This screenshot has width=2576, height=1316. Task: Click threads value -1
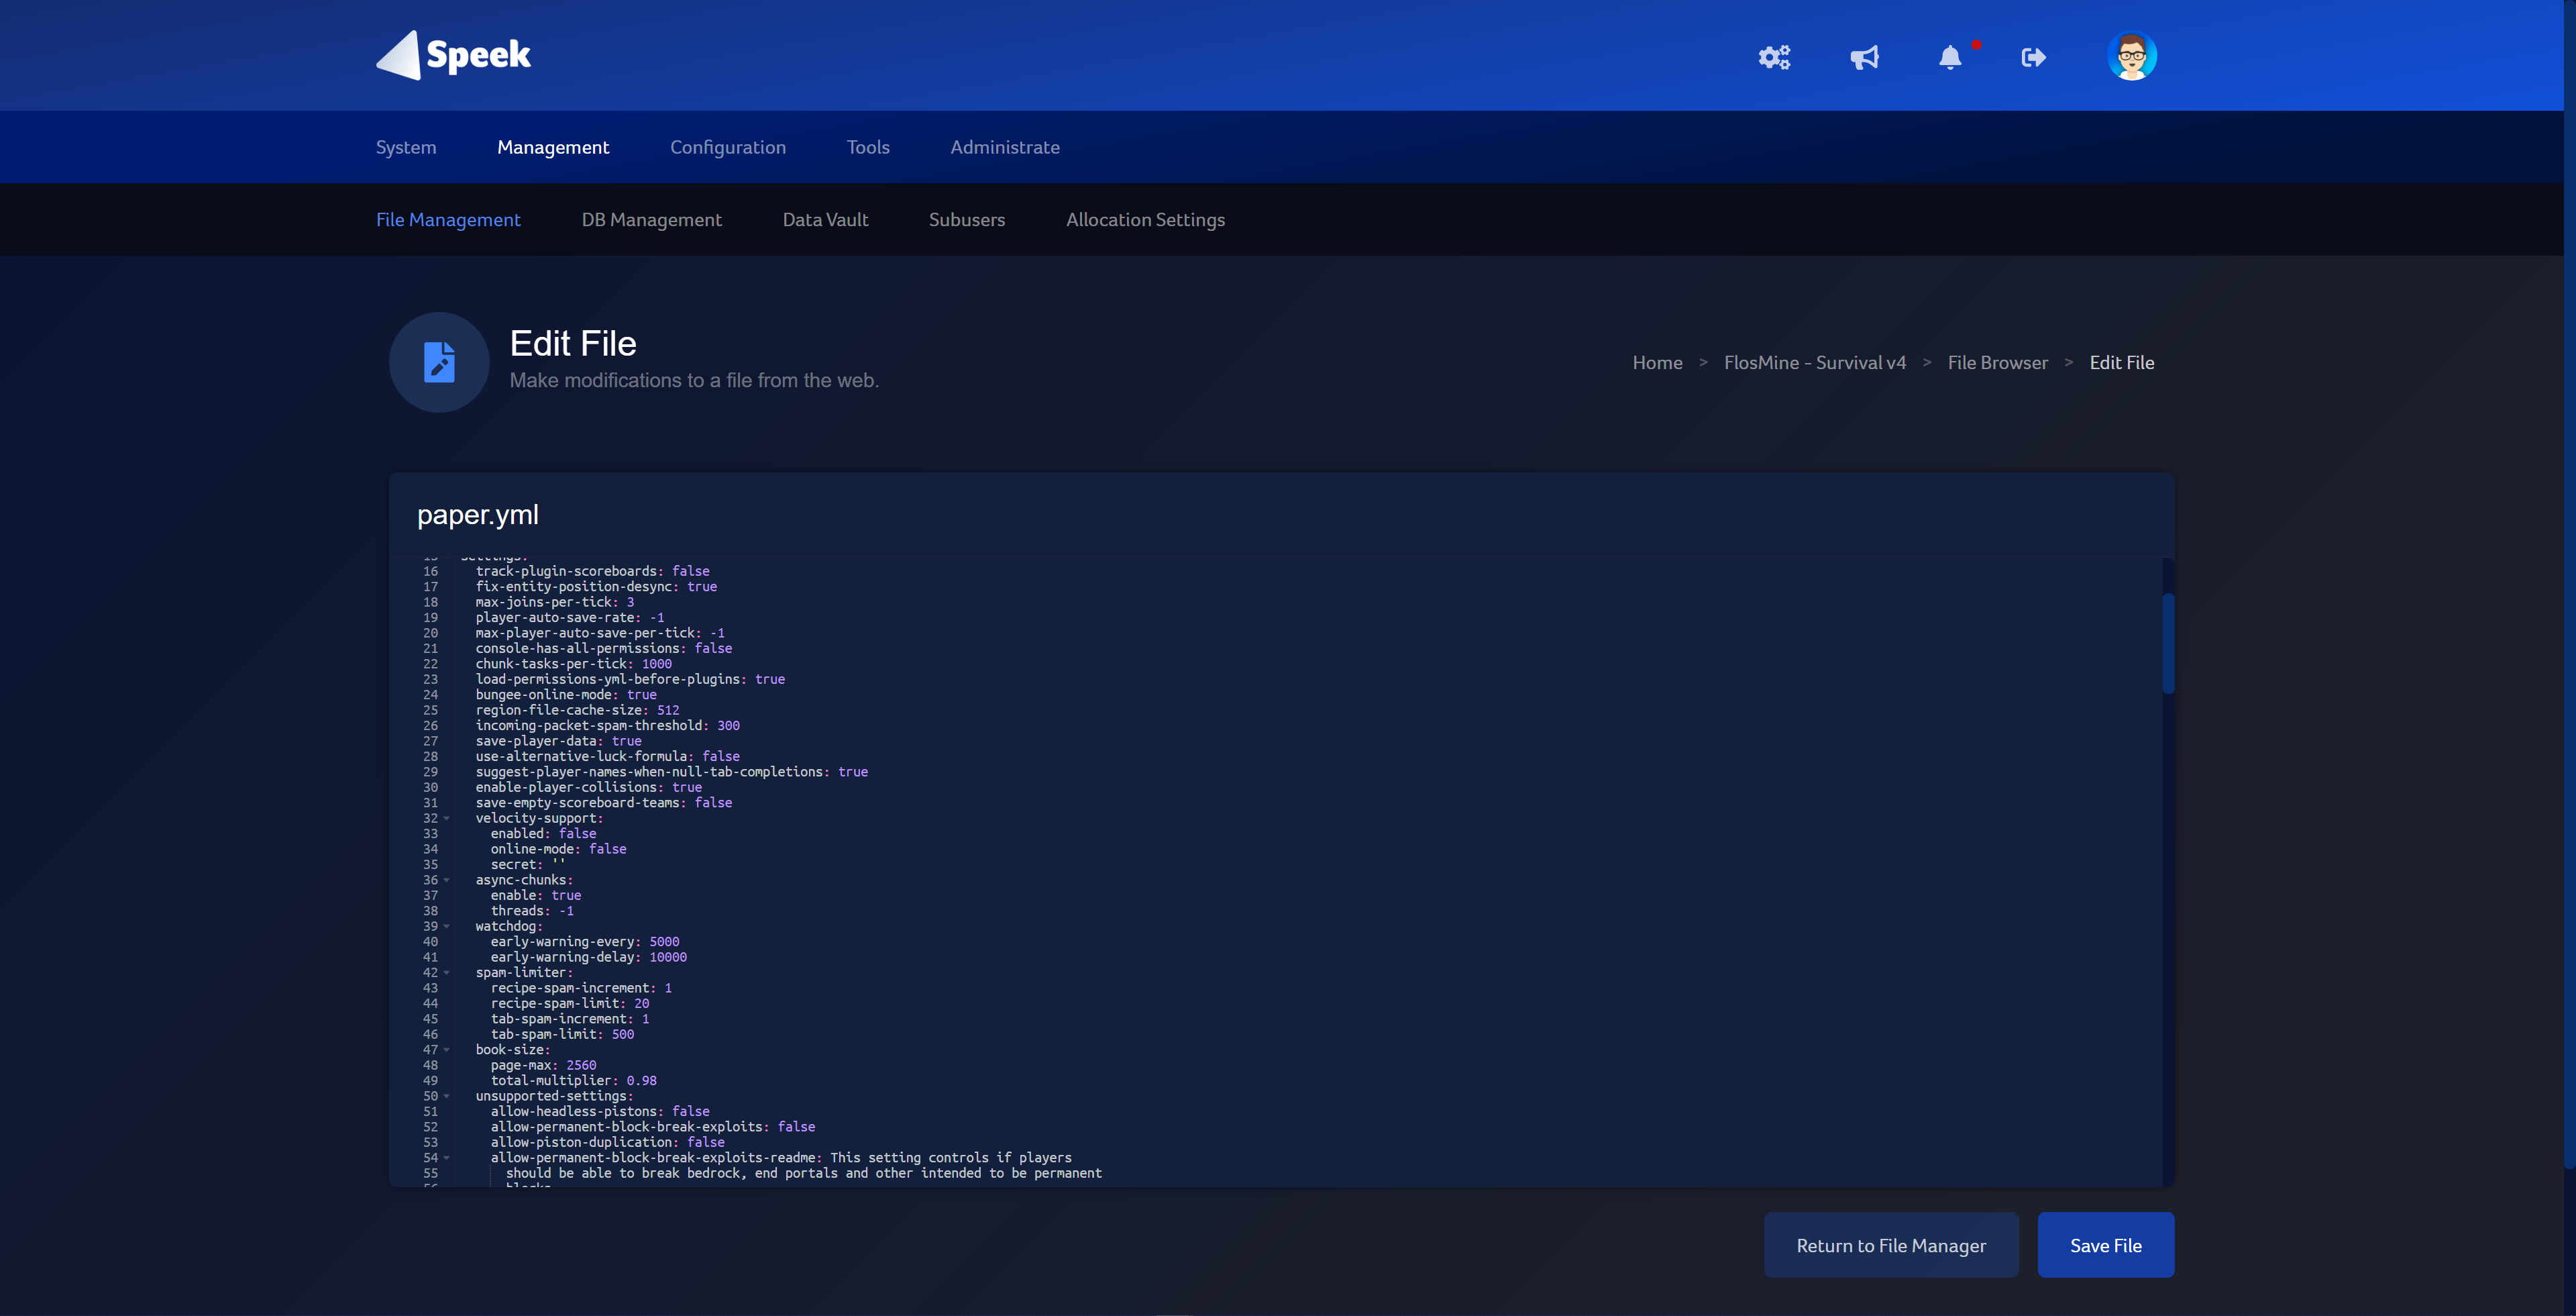click(566, 911)
